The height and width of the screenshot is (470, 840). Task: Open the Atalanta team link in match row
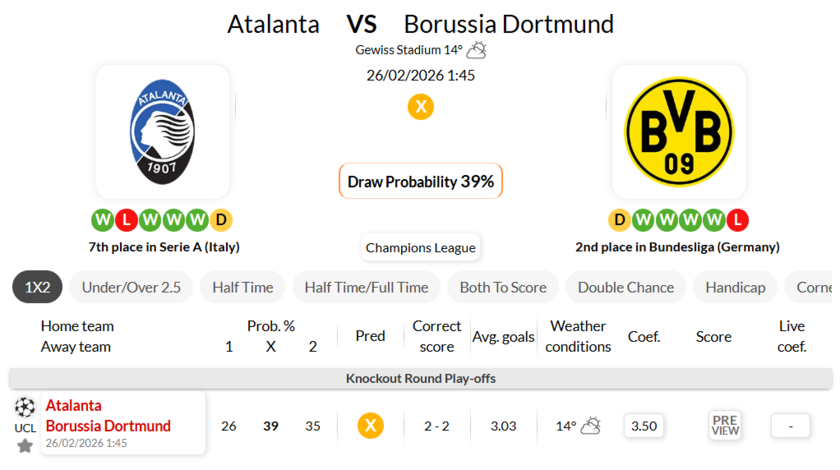(x=74, y=406)
